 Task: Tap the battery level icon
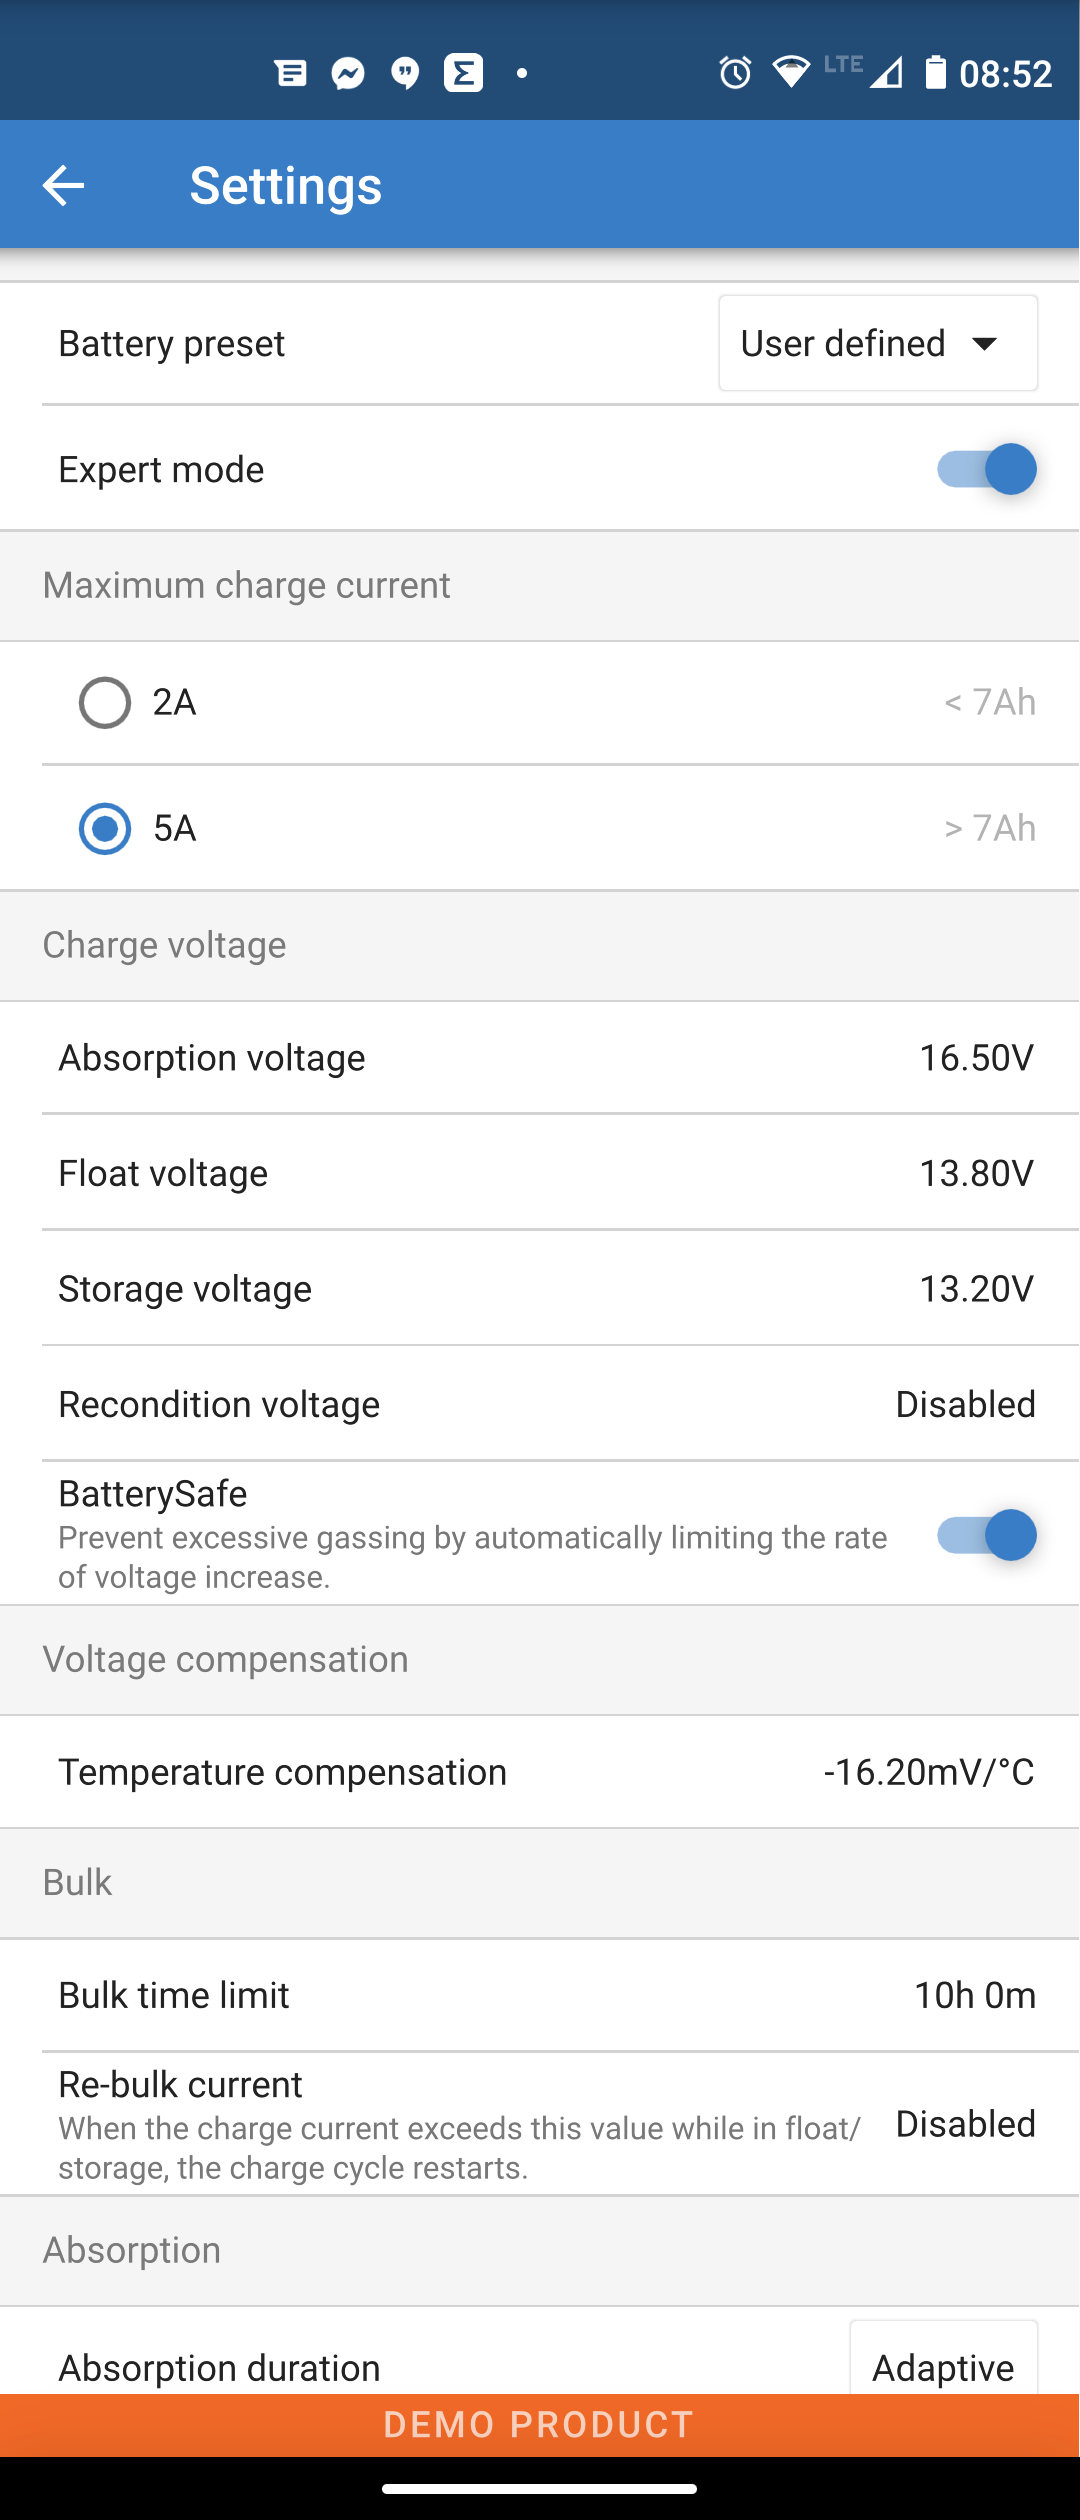pos(935,73)
